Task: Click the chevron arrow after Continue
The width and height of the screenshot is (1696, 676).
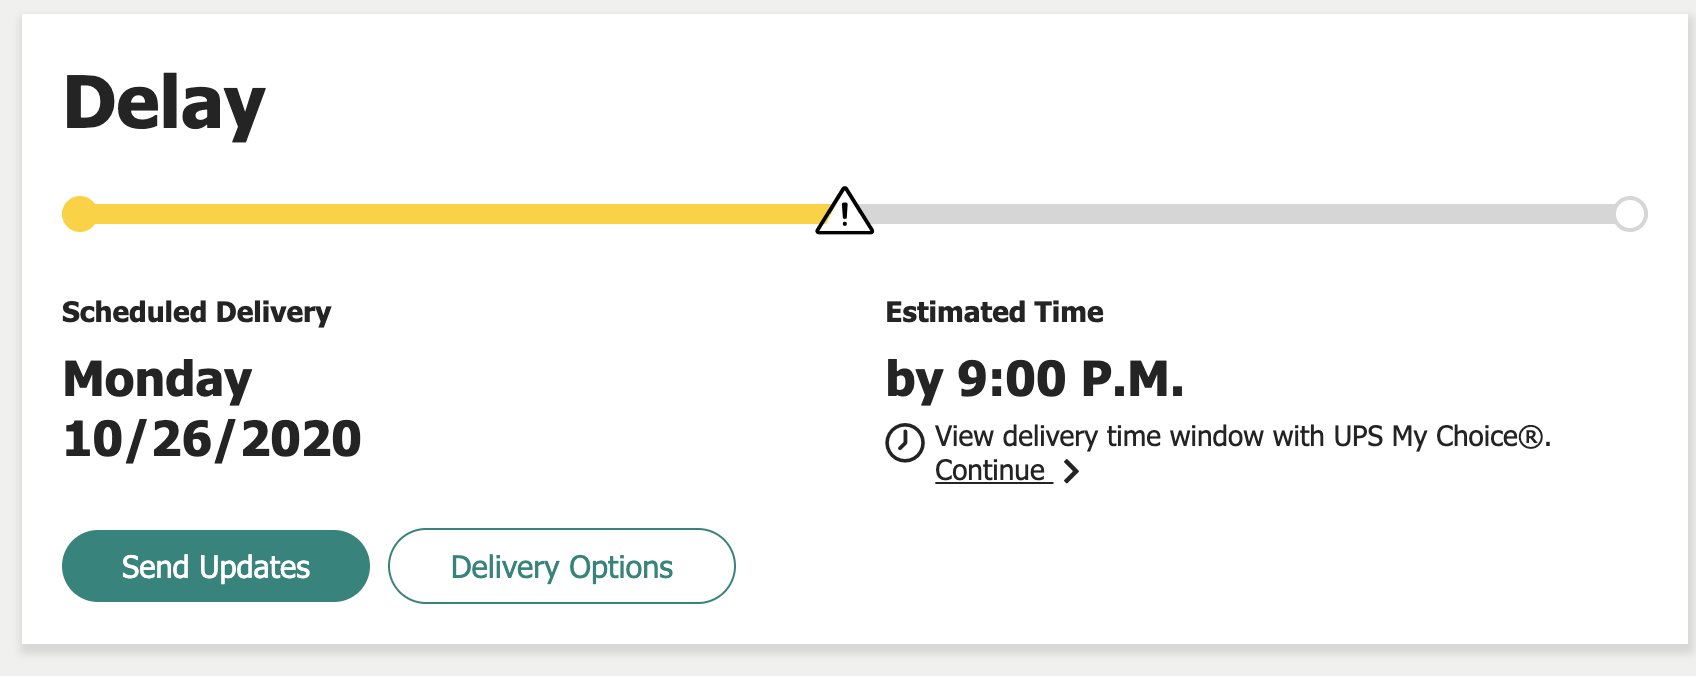Action: [x=1071, y=471]
